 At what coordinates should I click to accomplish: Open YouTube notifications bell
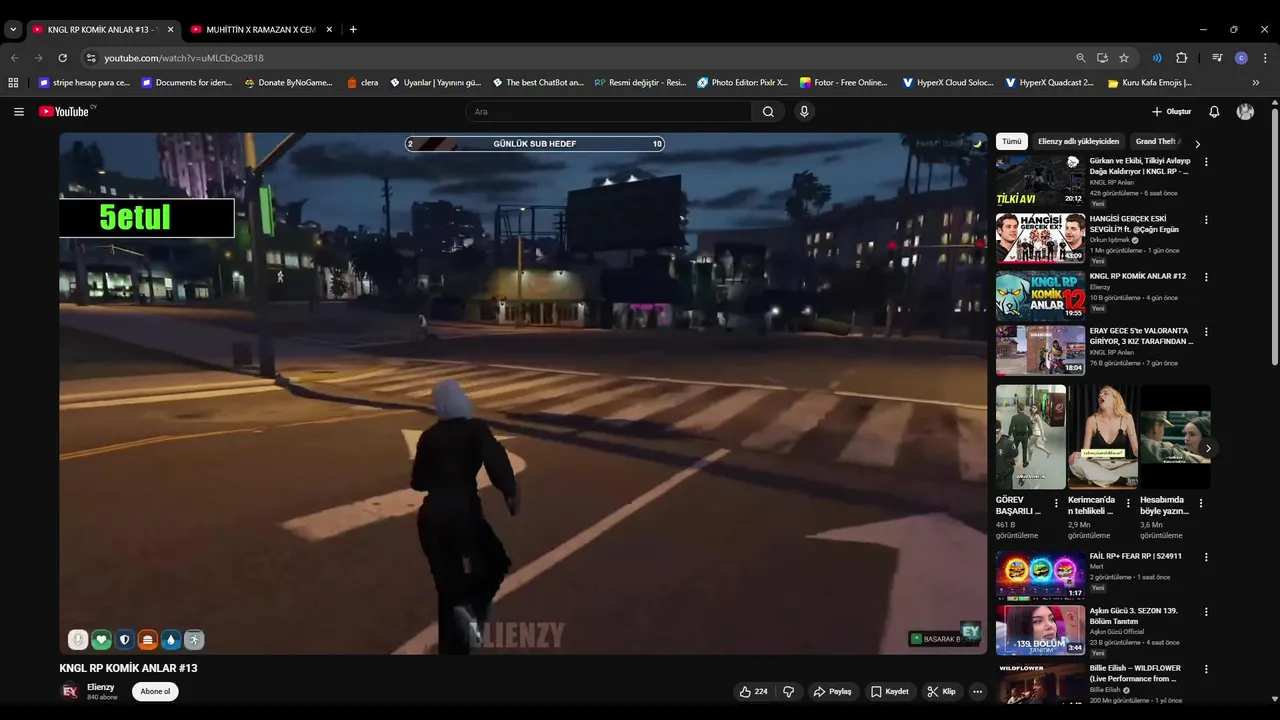1214,112
